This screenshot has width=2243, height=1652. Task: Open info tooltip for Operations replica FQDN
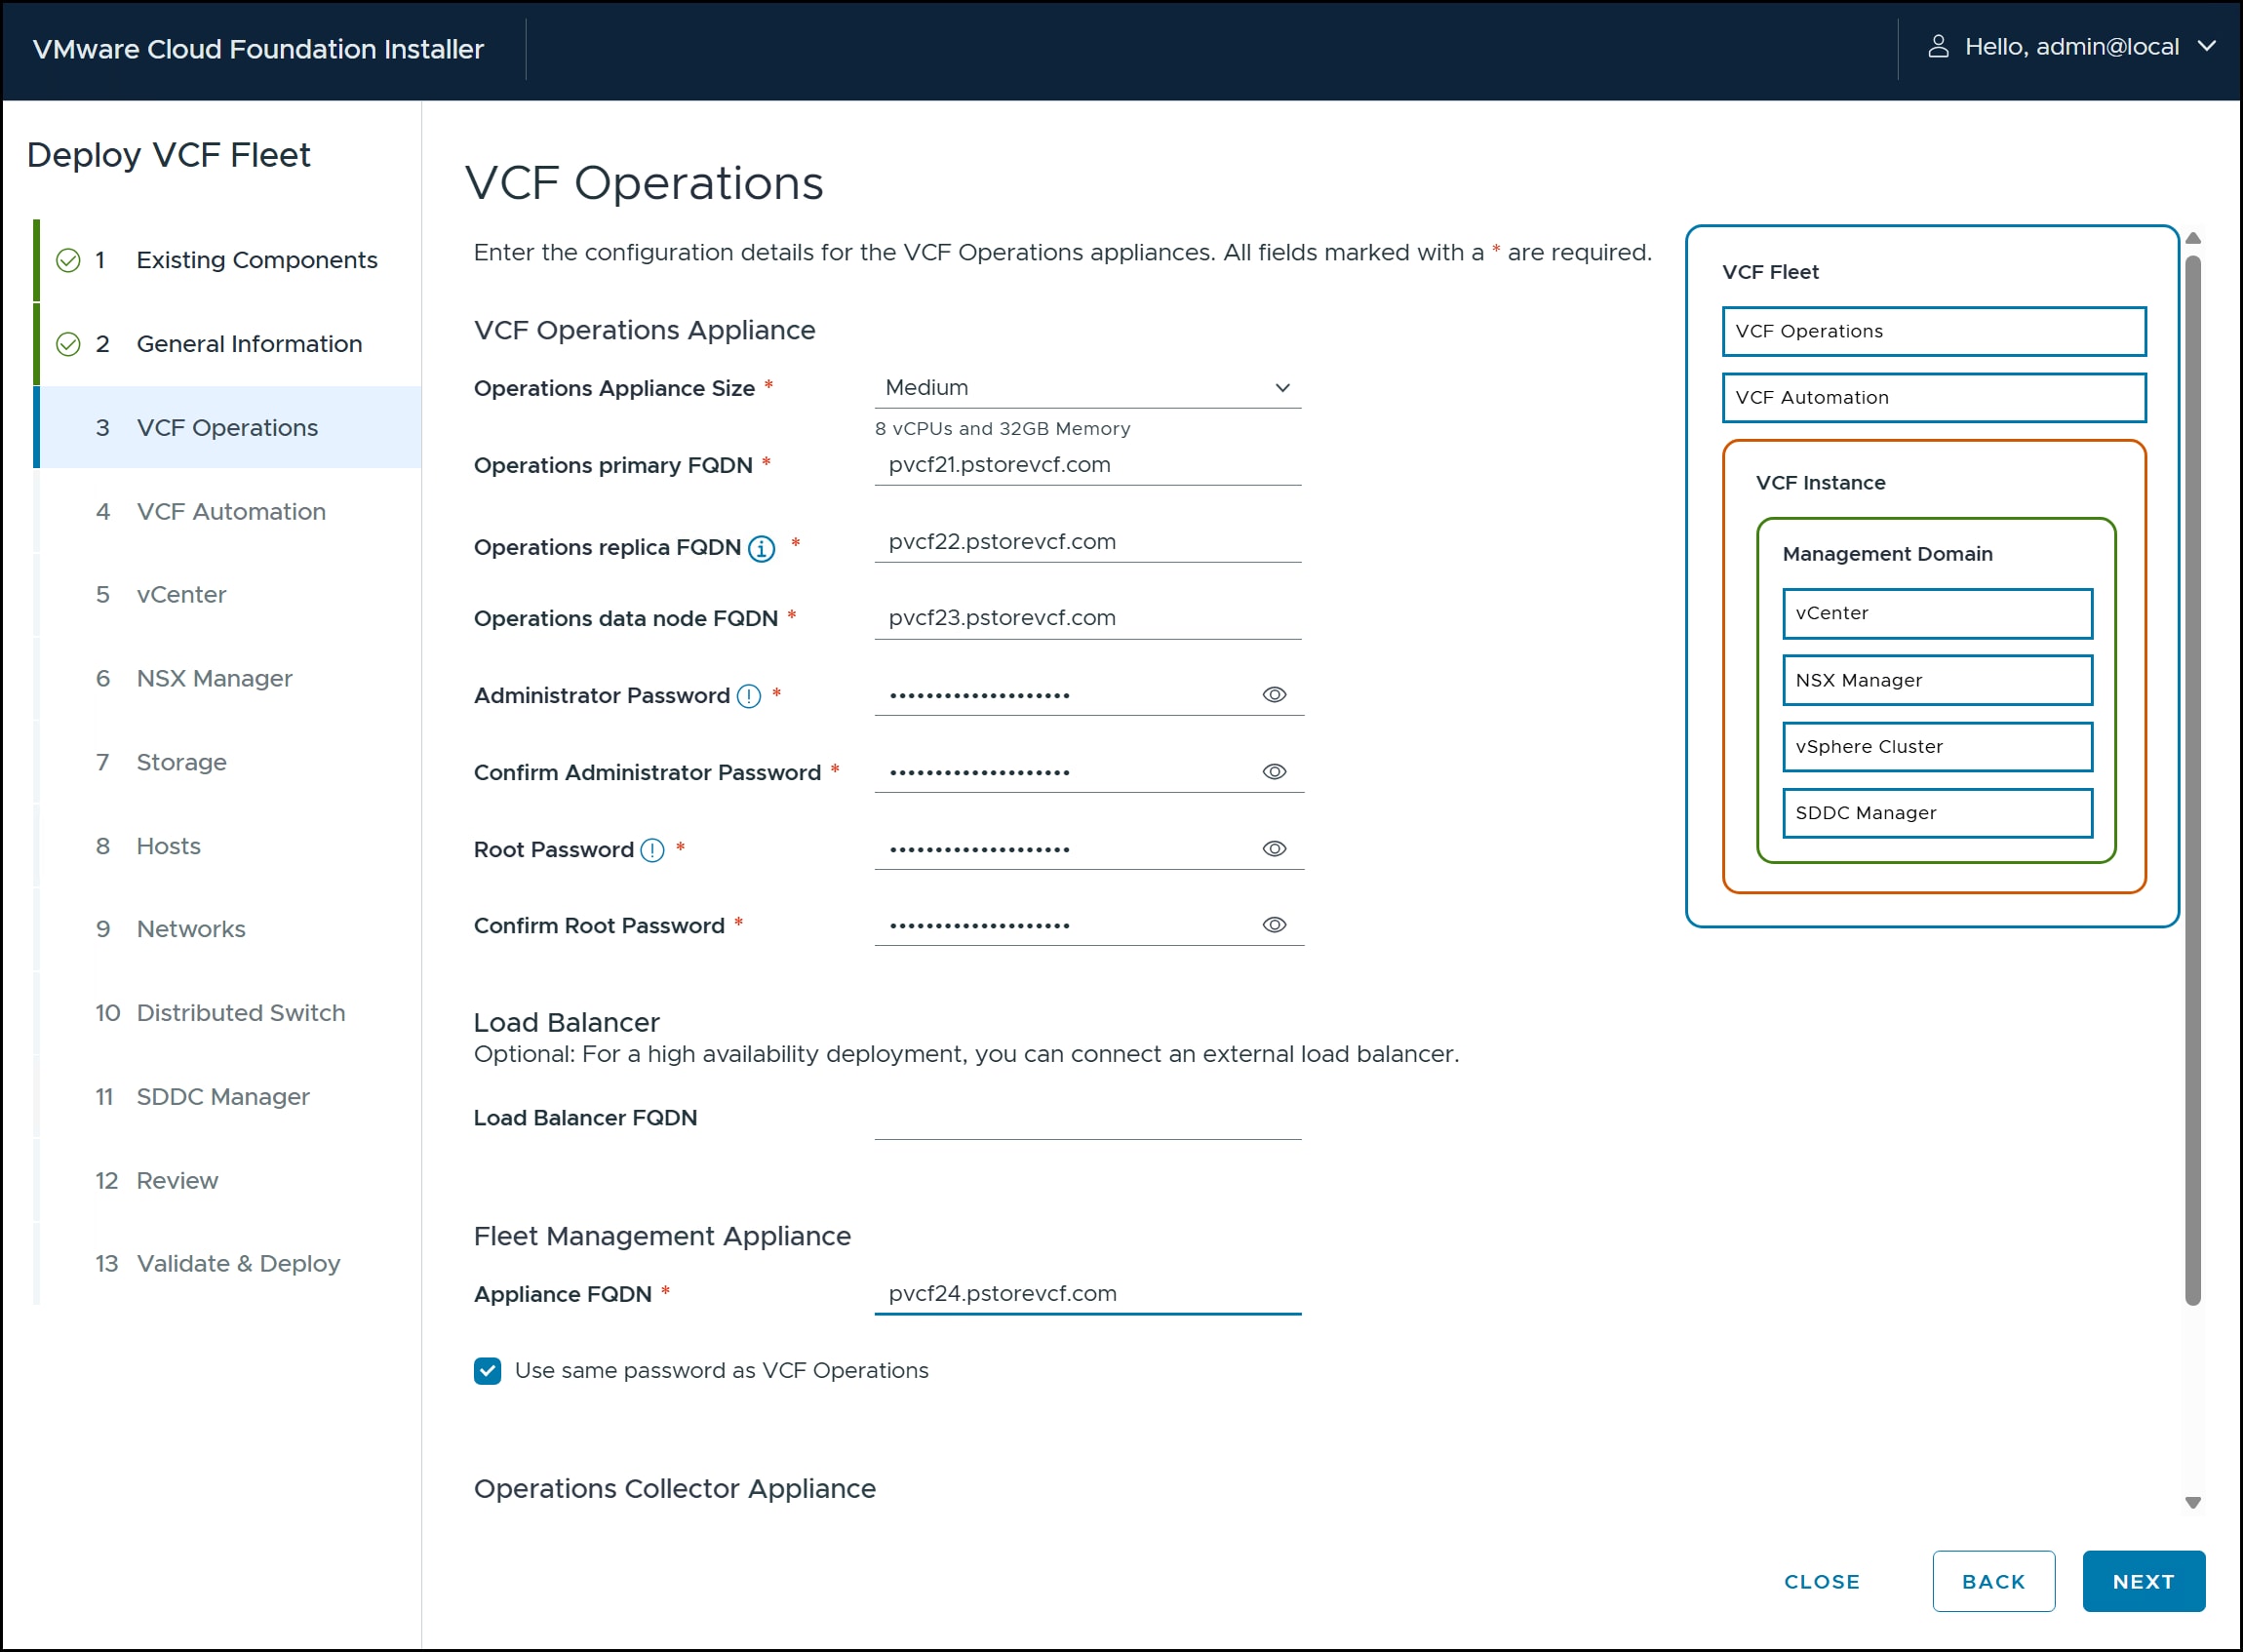point(761,548)
